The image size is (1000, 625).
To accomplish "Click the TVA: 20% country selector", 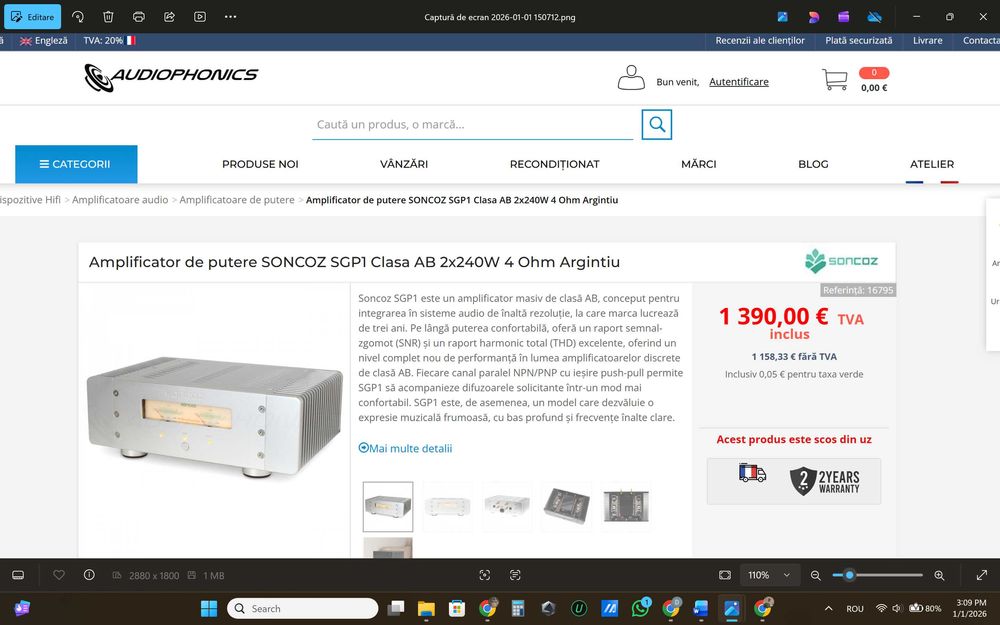I will coord(109,40).
